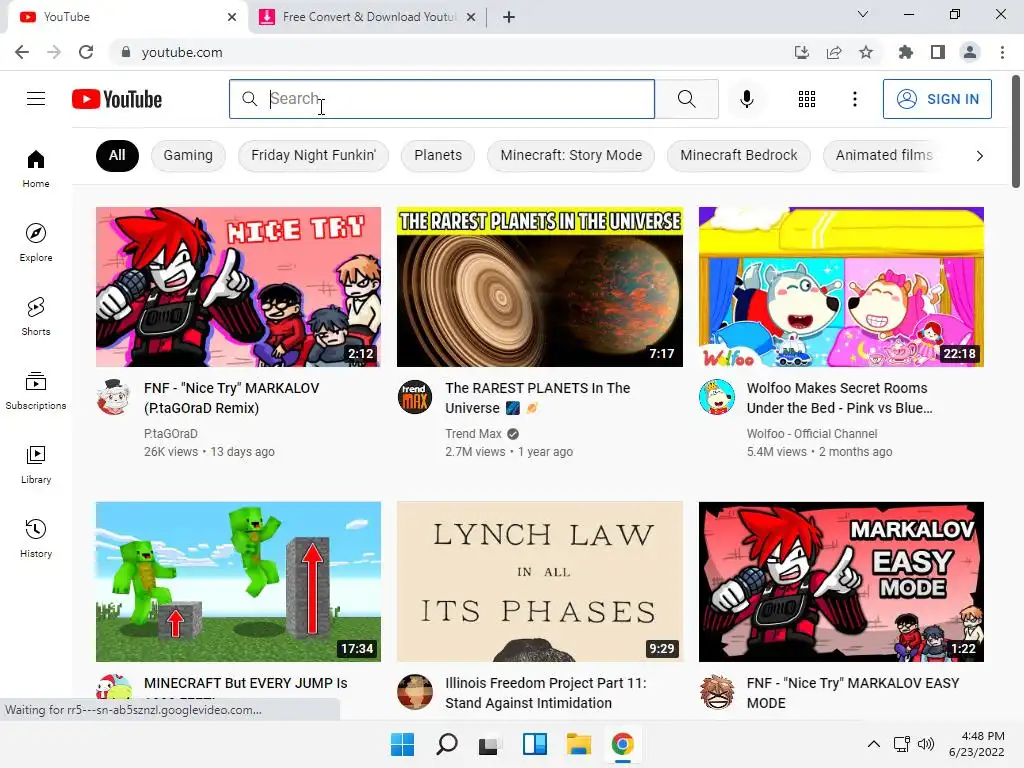Click the share page icon in address bar
Screen dimensions: 1024x768
834,52
